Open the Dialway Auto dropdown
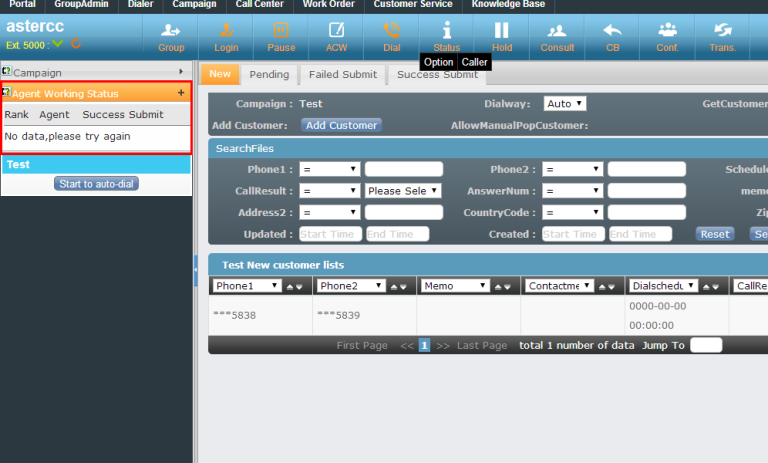 coord(565,103)
